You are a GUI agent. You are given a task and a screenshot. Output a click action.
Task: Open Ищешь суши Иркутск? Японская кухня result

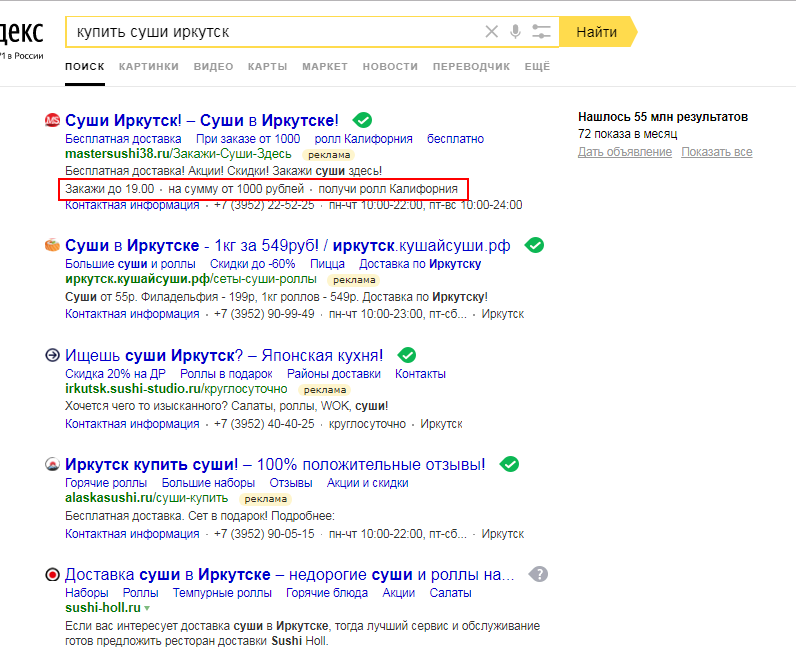tap(224, 355)
